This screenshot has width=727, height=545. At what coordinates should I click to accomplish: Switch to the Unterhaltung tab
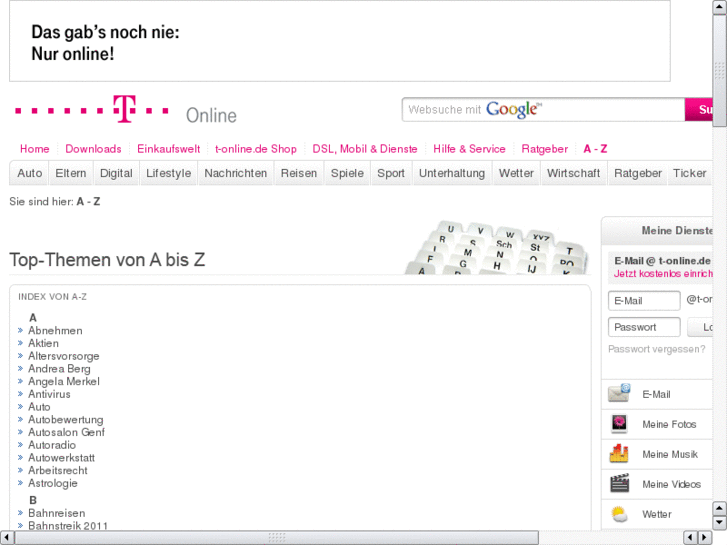pyautogui.click(x=452, y=173)
